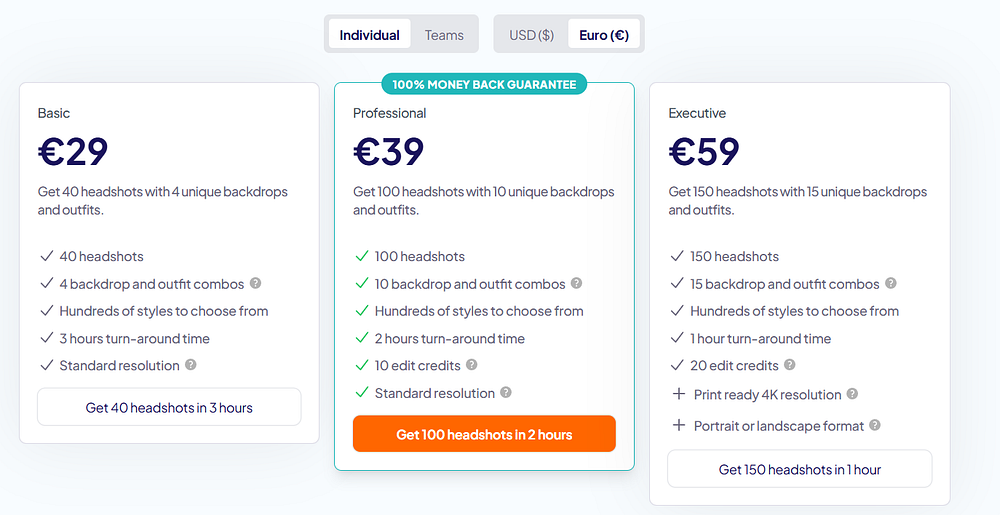Click Get 150 headshots in 1 hour button
This screenshot has height=515, width=1000.
800,469
